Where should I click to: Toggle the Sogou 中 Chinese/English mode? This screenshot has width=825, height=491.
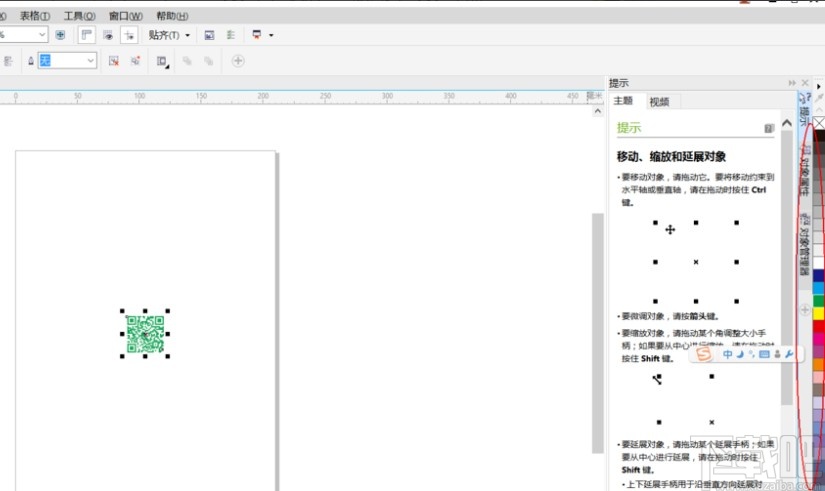[727, 354]
